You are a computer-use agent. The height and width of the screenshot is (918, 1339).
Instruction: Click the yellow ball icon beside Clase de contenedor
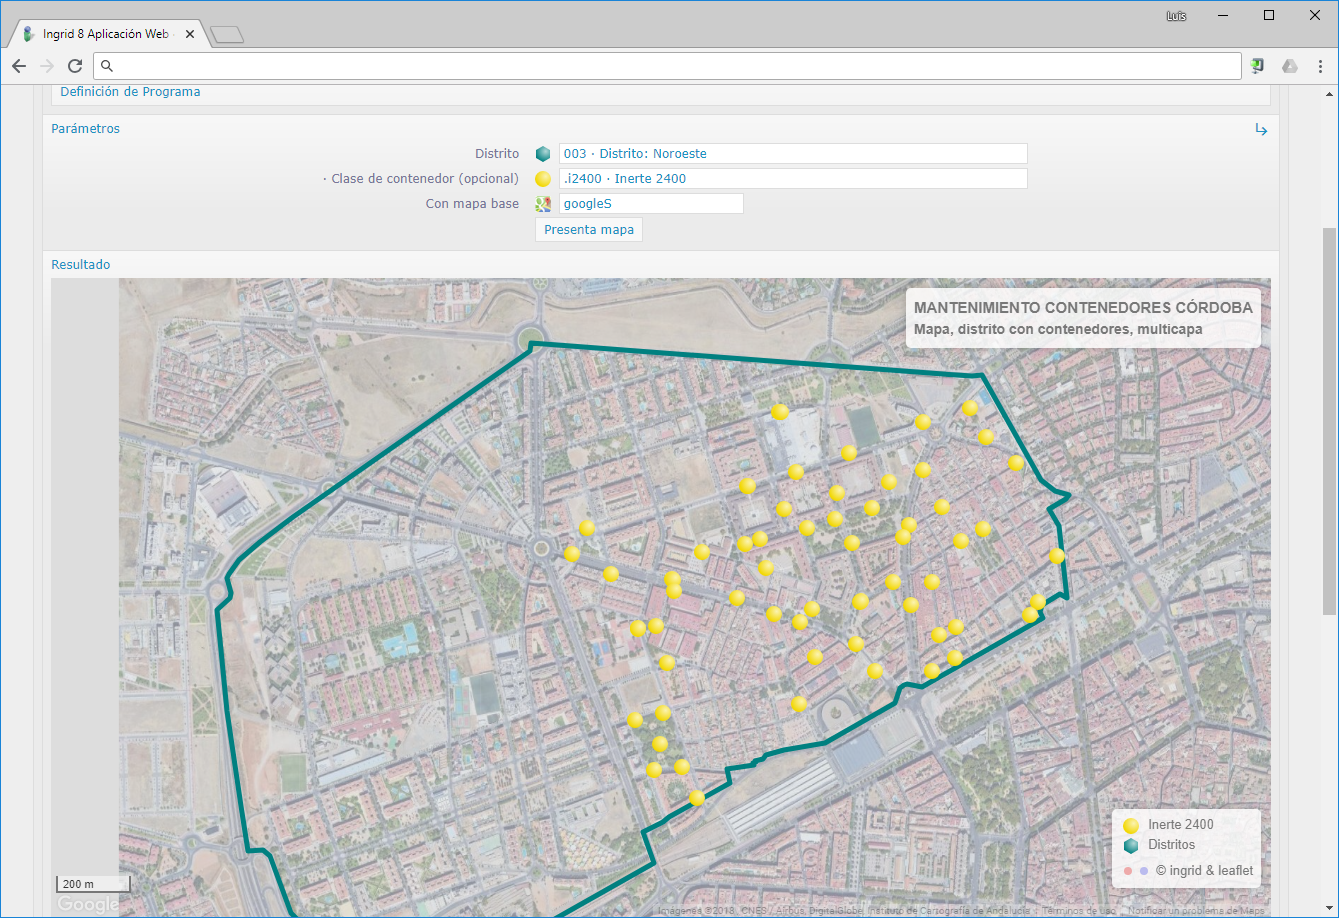point(543,179)
